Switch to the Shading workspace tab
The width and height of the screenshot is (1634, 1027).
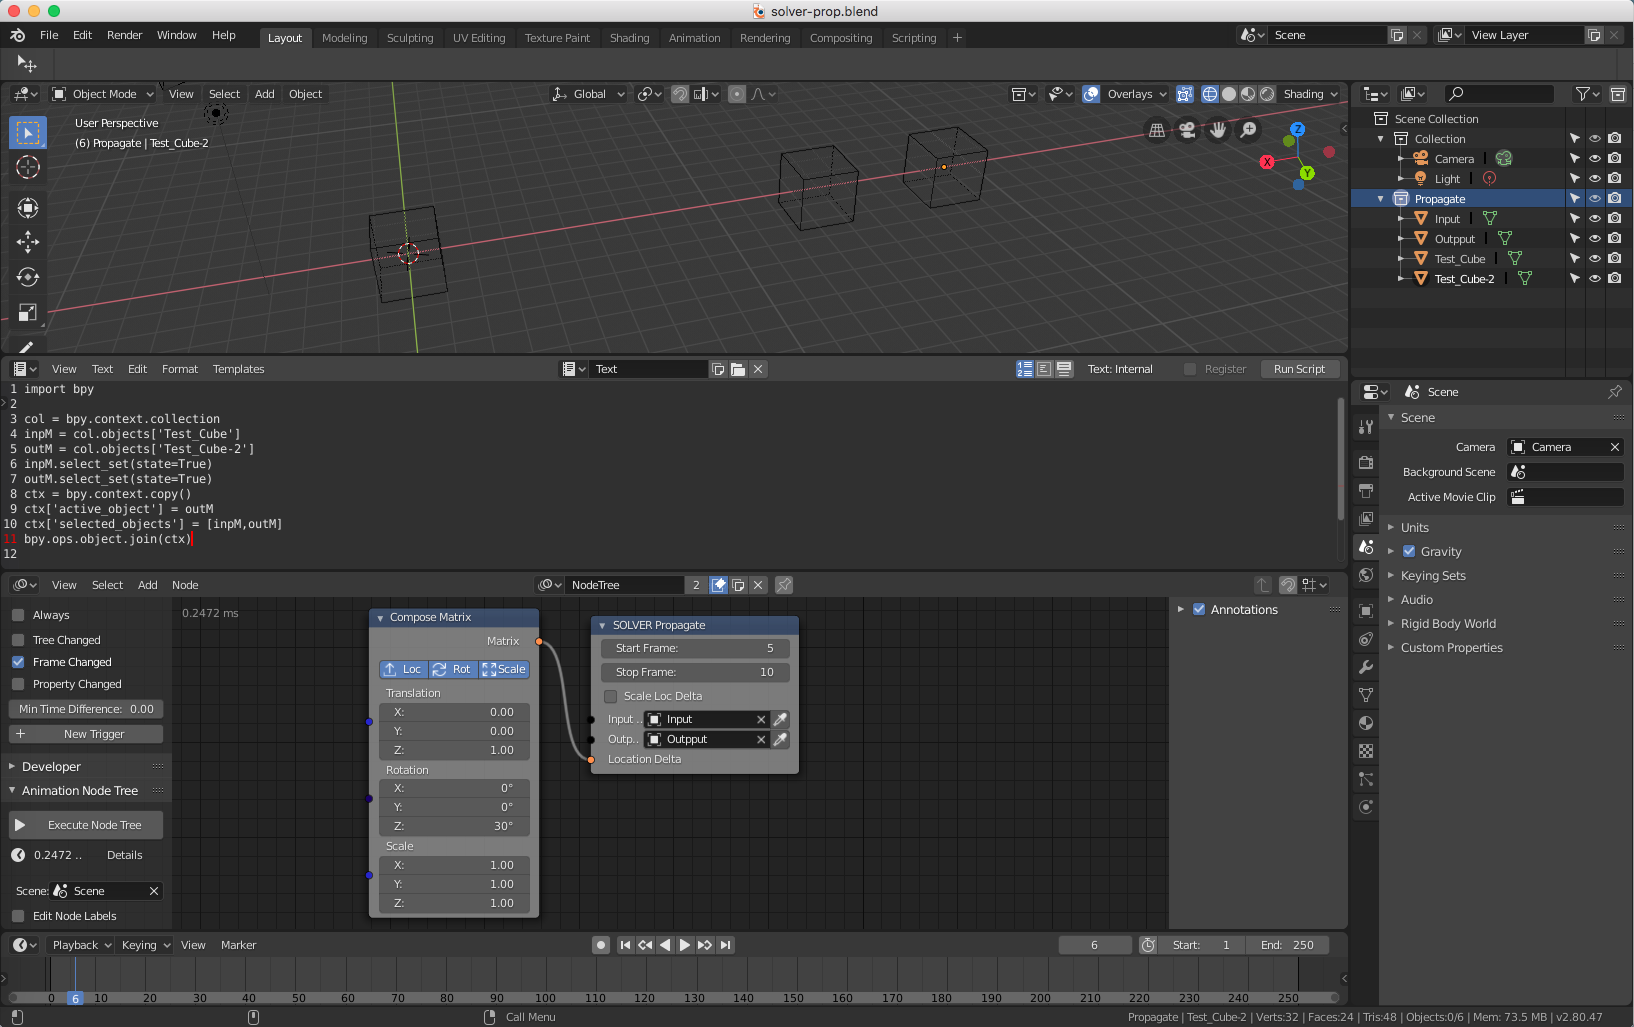coord(629,38)
